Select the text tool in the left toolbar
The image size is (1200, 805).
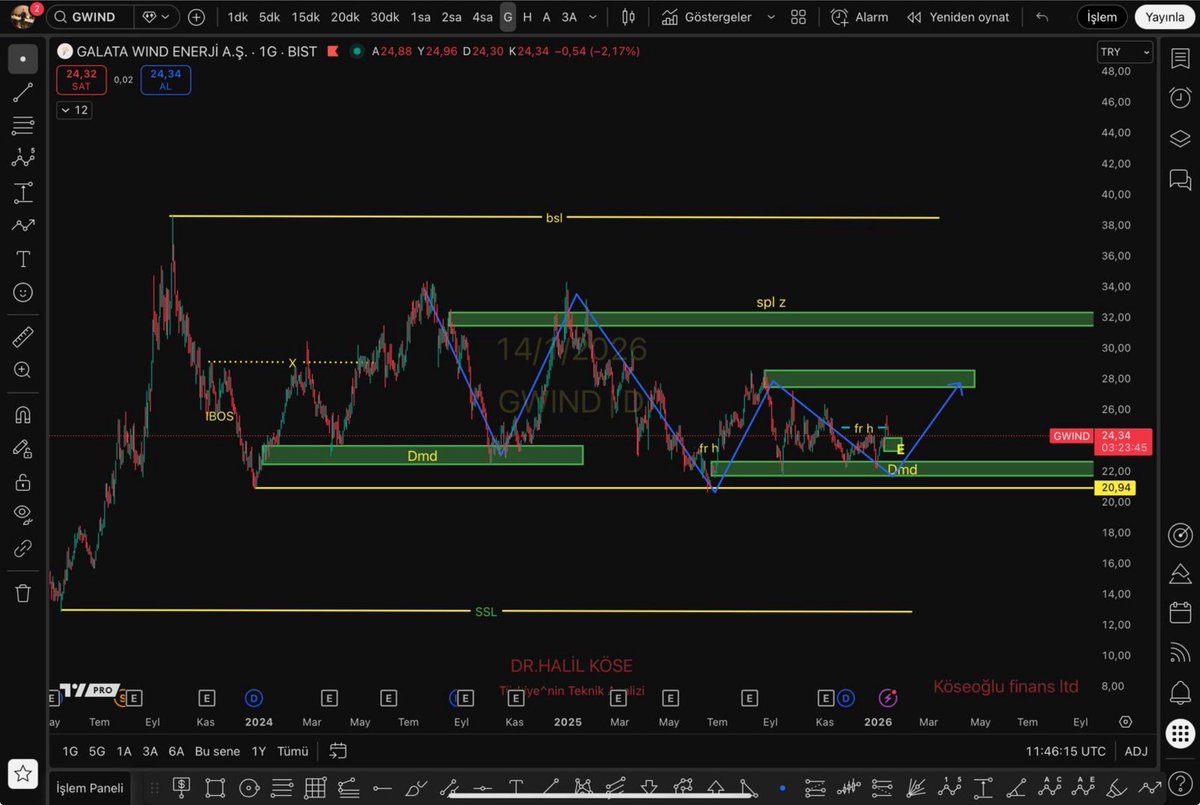22,259
